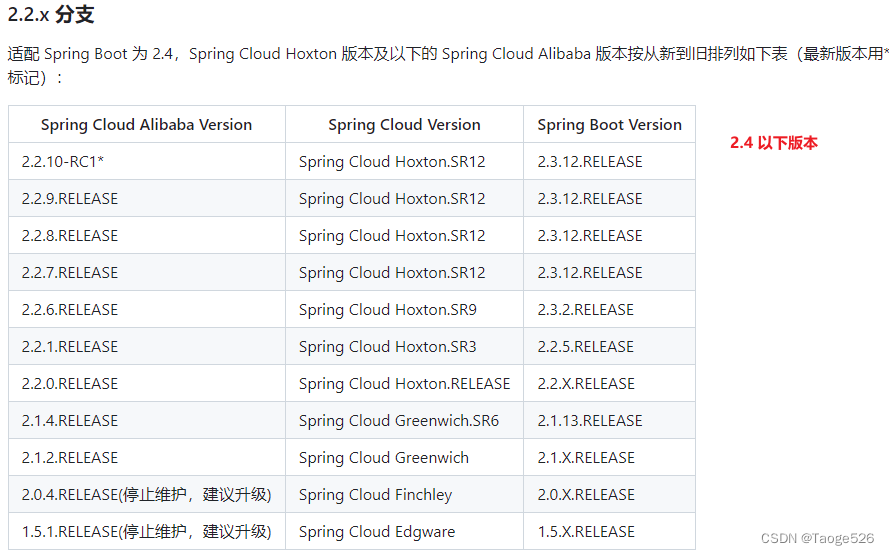Select the "2.1.X.RELEASE" Spring Boot cell
Image resolution: width=889 pixels, height=555 pixels.
click(609, 457)
